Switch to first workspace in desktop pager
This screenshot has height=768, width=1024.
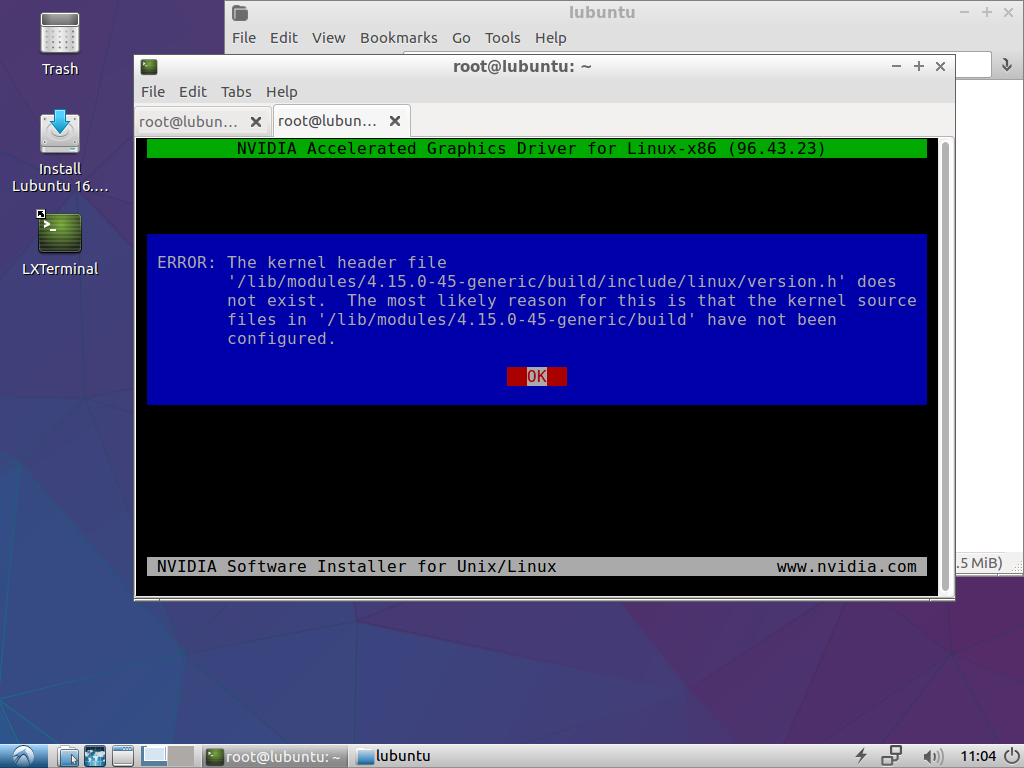tap(154, 756)
